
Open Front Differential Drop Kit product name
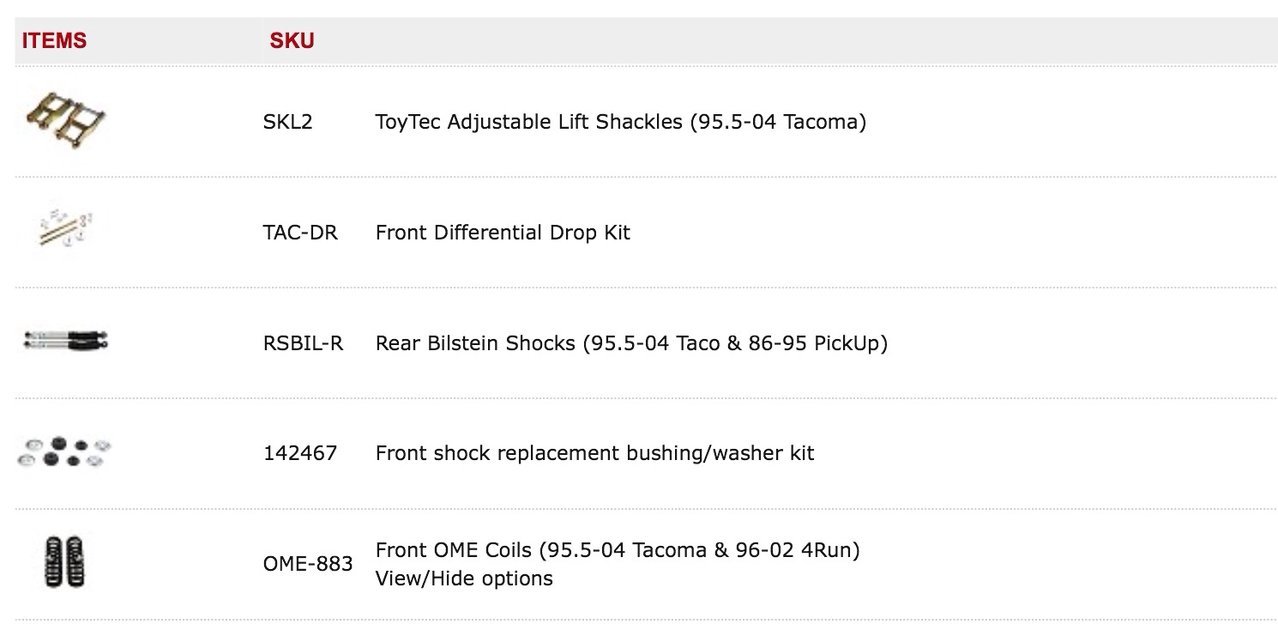coord(503,232)
